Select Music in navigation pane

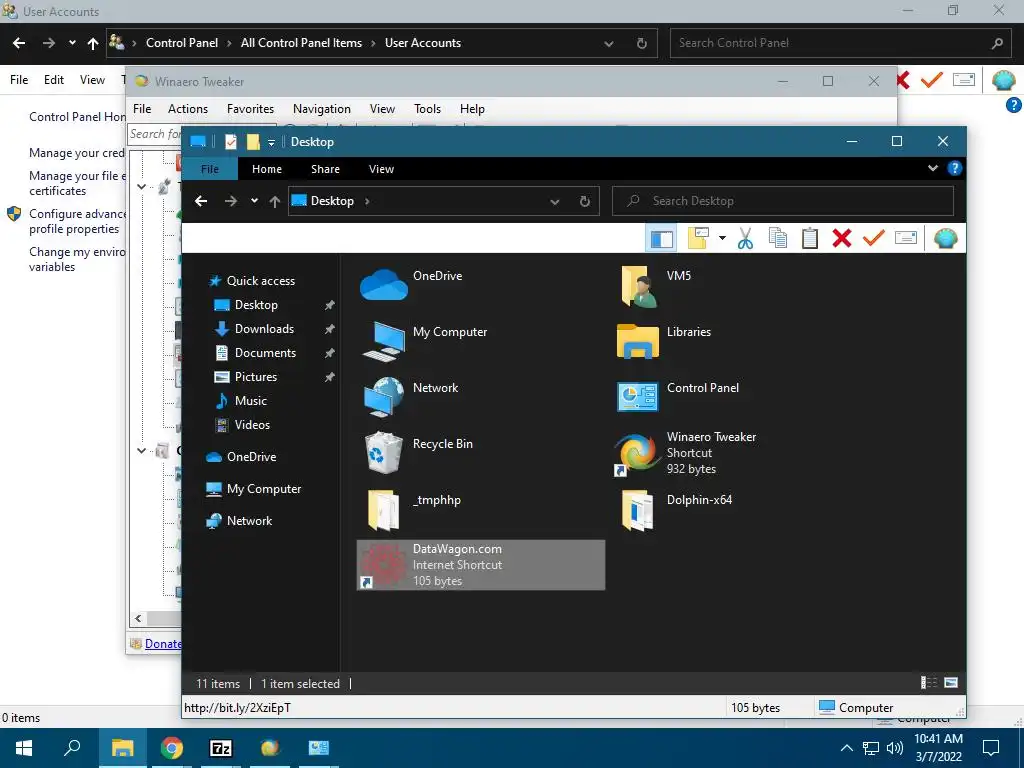coord(250,400)
